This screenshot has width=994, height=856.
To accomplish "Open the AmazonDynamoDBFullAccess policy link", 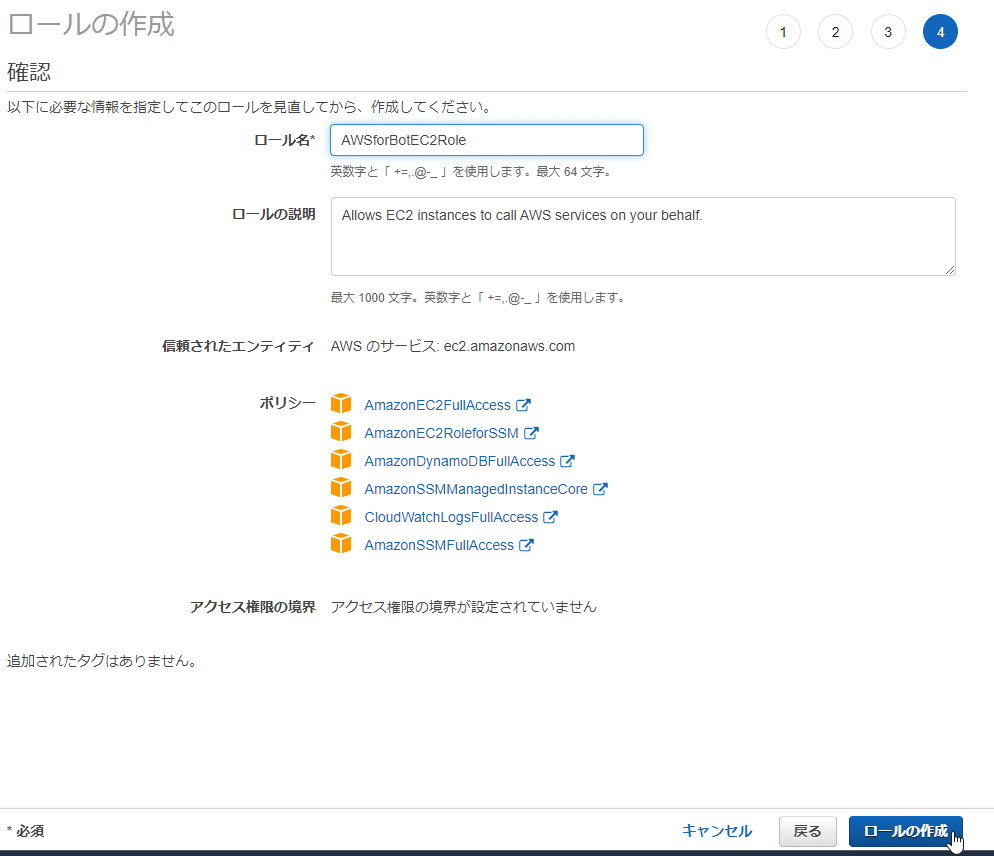I will (459, 460).
